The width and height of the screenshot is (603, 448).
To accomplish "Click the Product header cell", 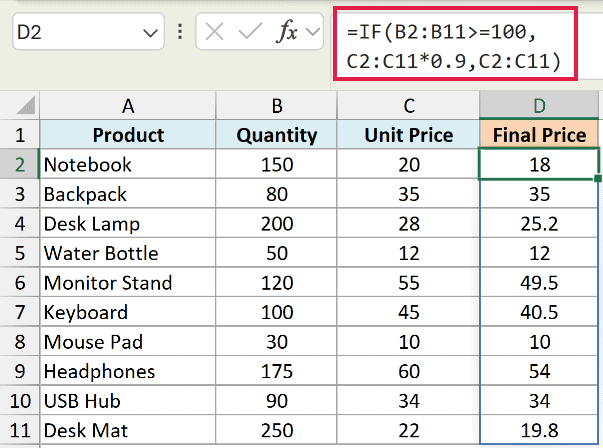I will tap(128, 134).
